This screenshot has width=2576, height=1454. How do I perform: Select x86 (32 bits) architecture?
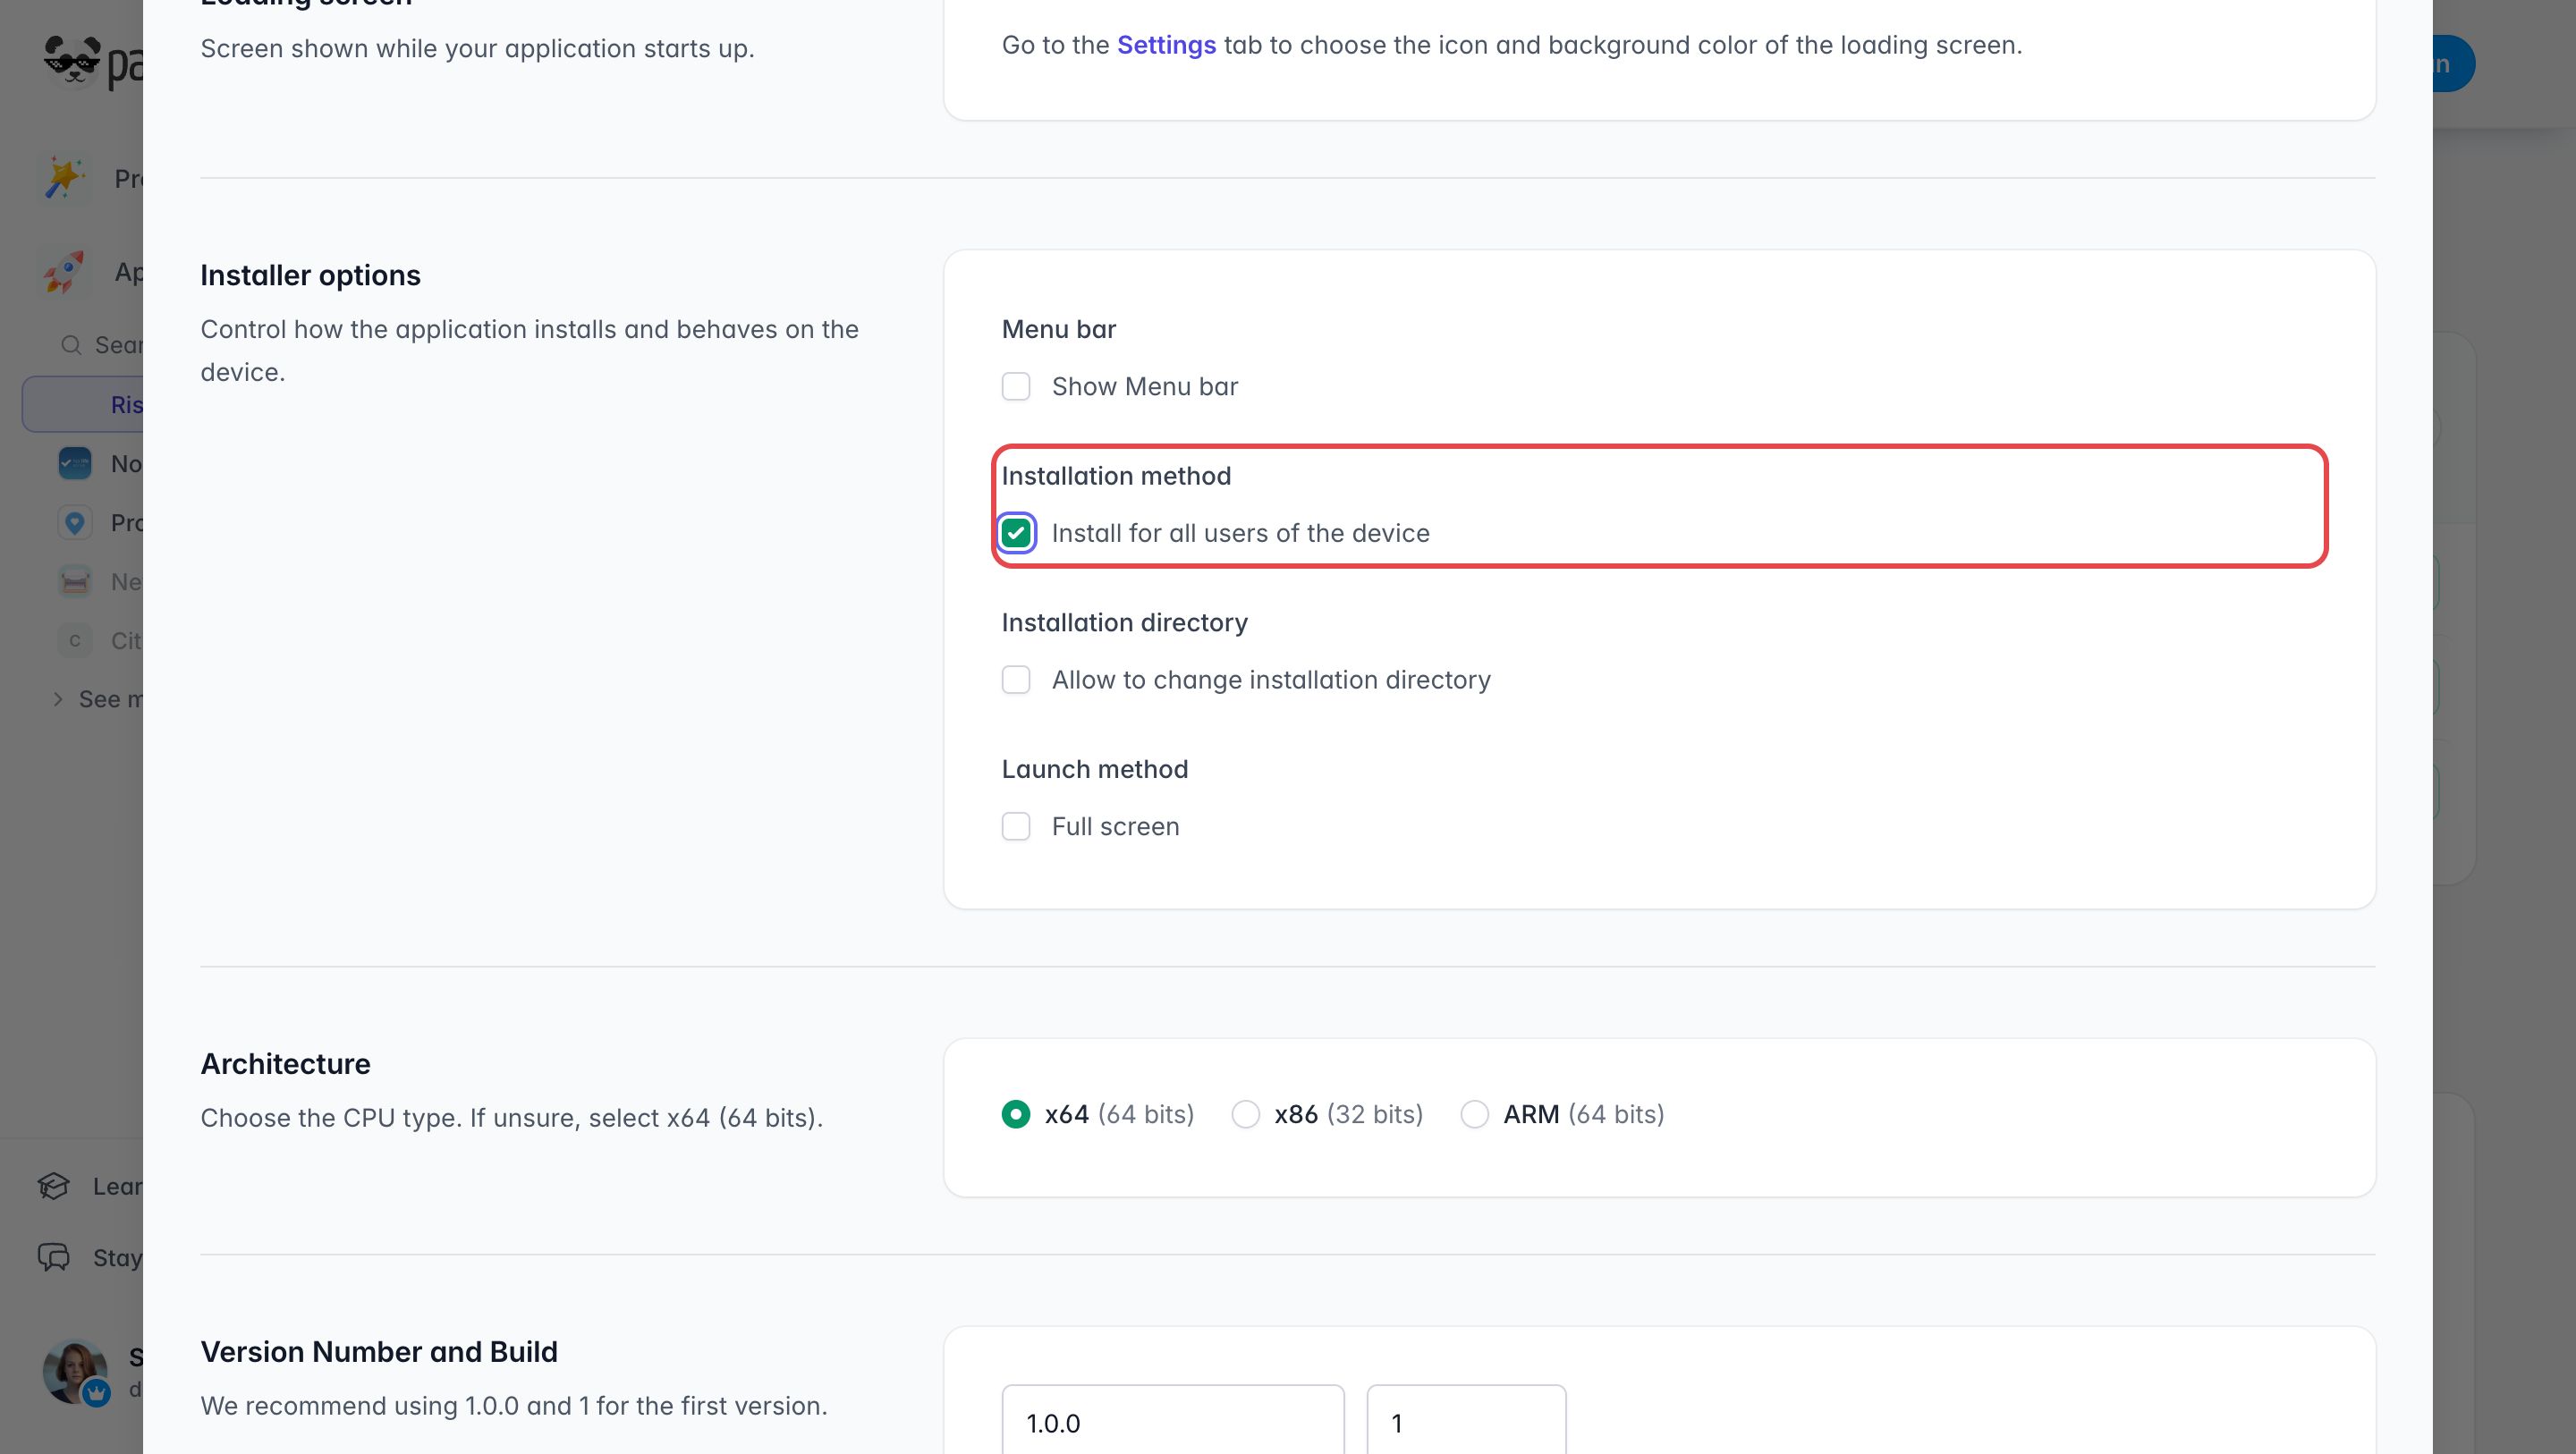point(1245,1114)
